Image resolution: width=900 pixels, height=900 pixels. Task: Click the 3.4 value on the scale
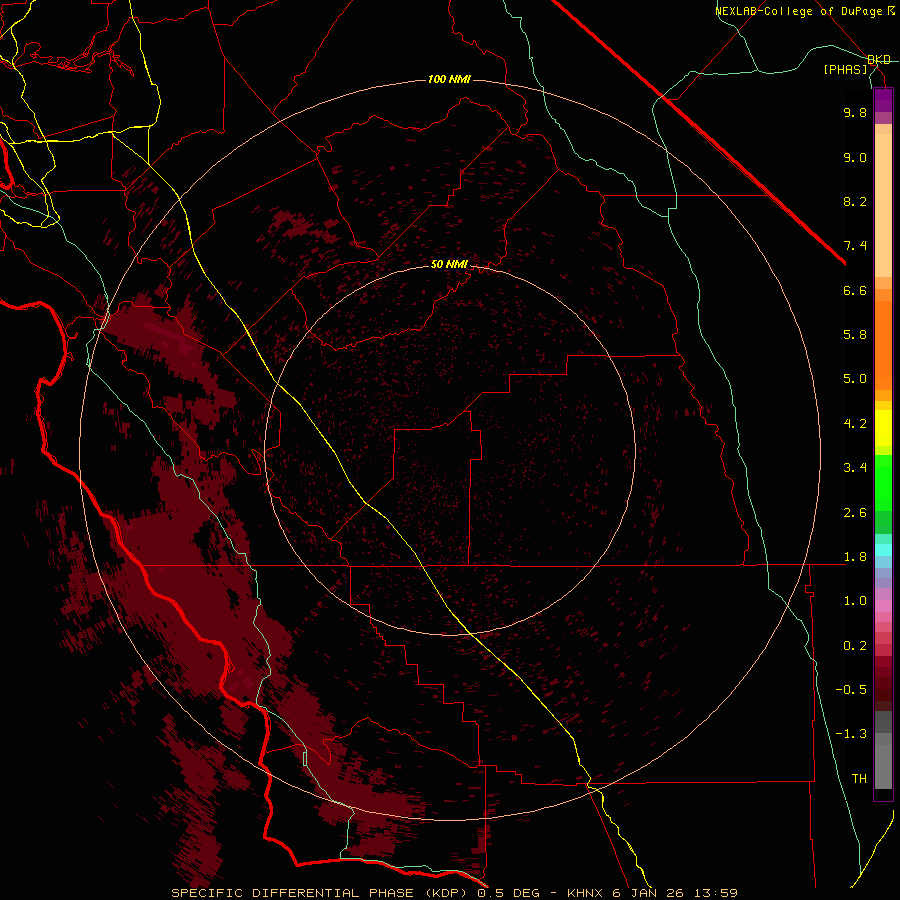pos(855,468)
